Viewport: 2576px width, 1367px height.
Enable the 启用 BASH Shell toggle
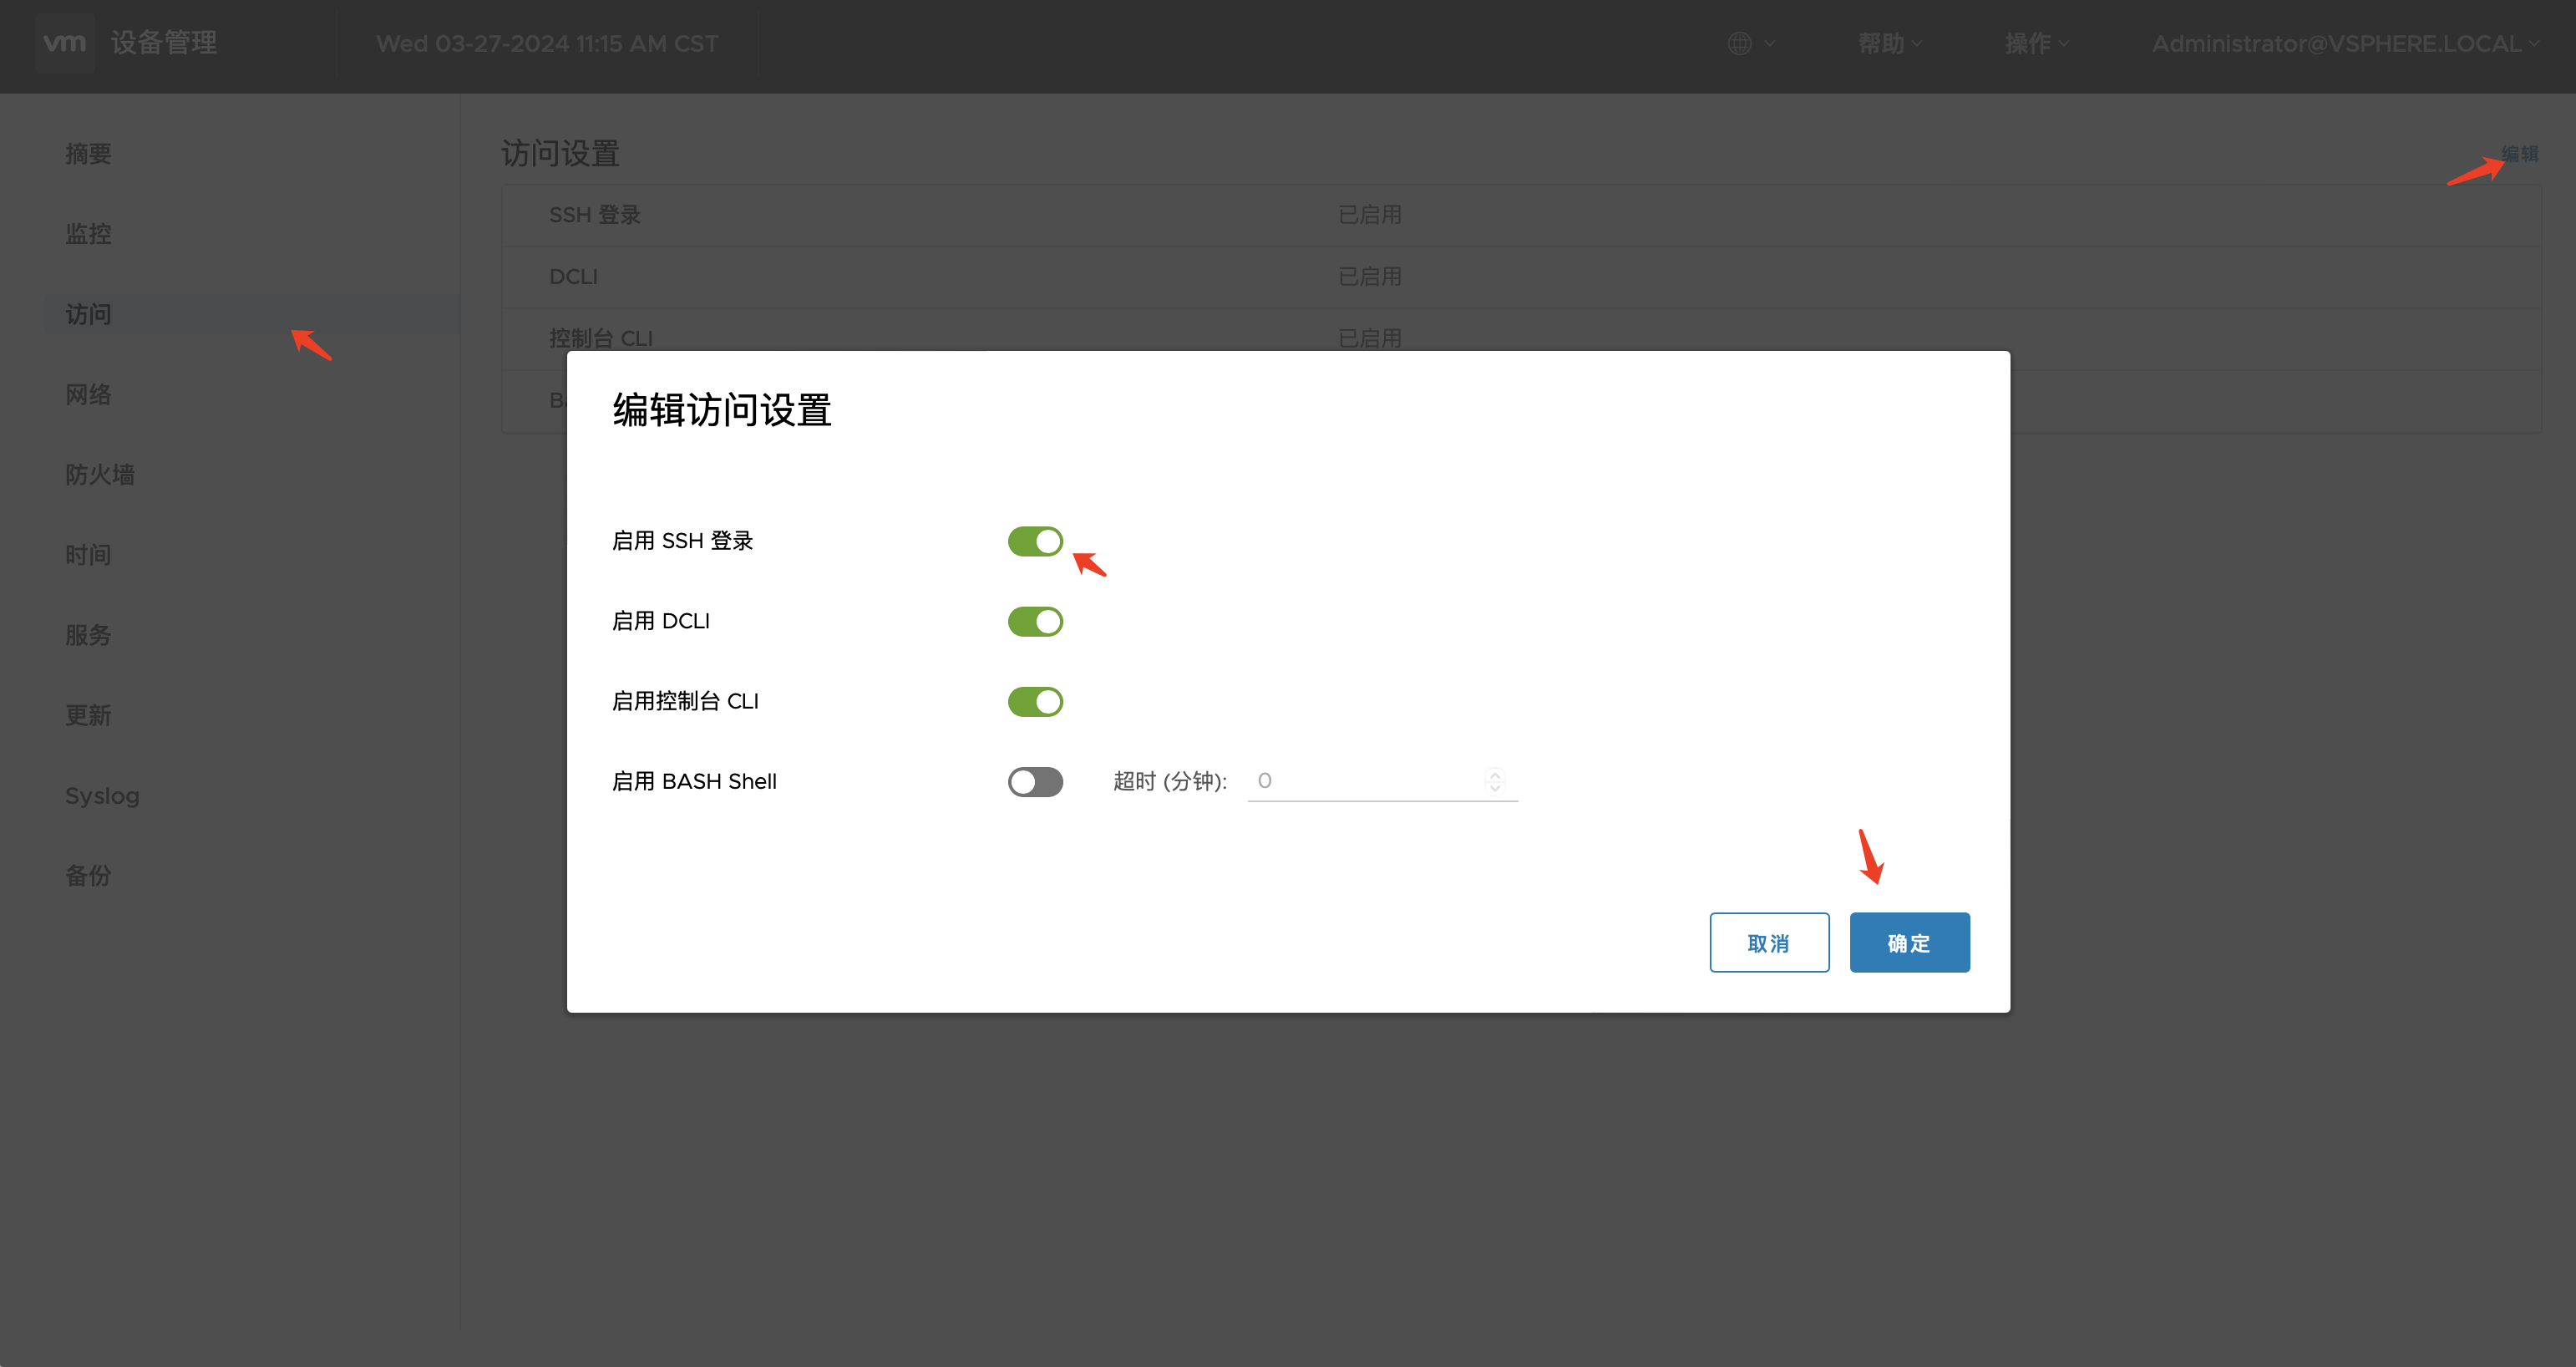pyautogui.click(x=1035, y=781)
